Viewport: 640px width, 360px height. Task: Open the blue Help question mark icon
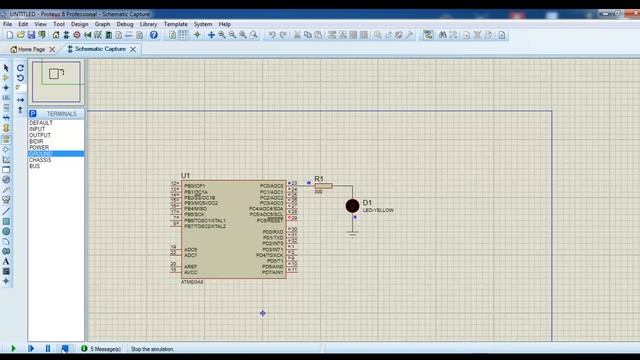[153, 35]
